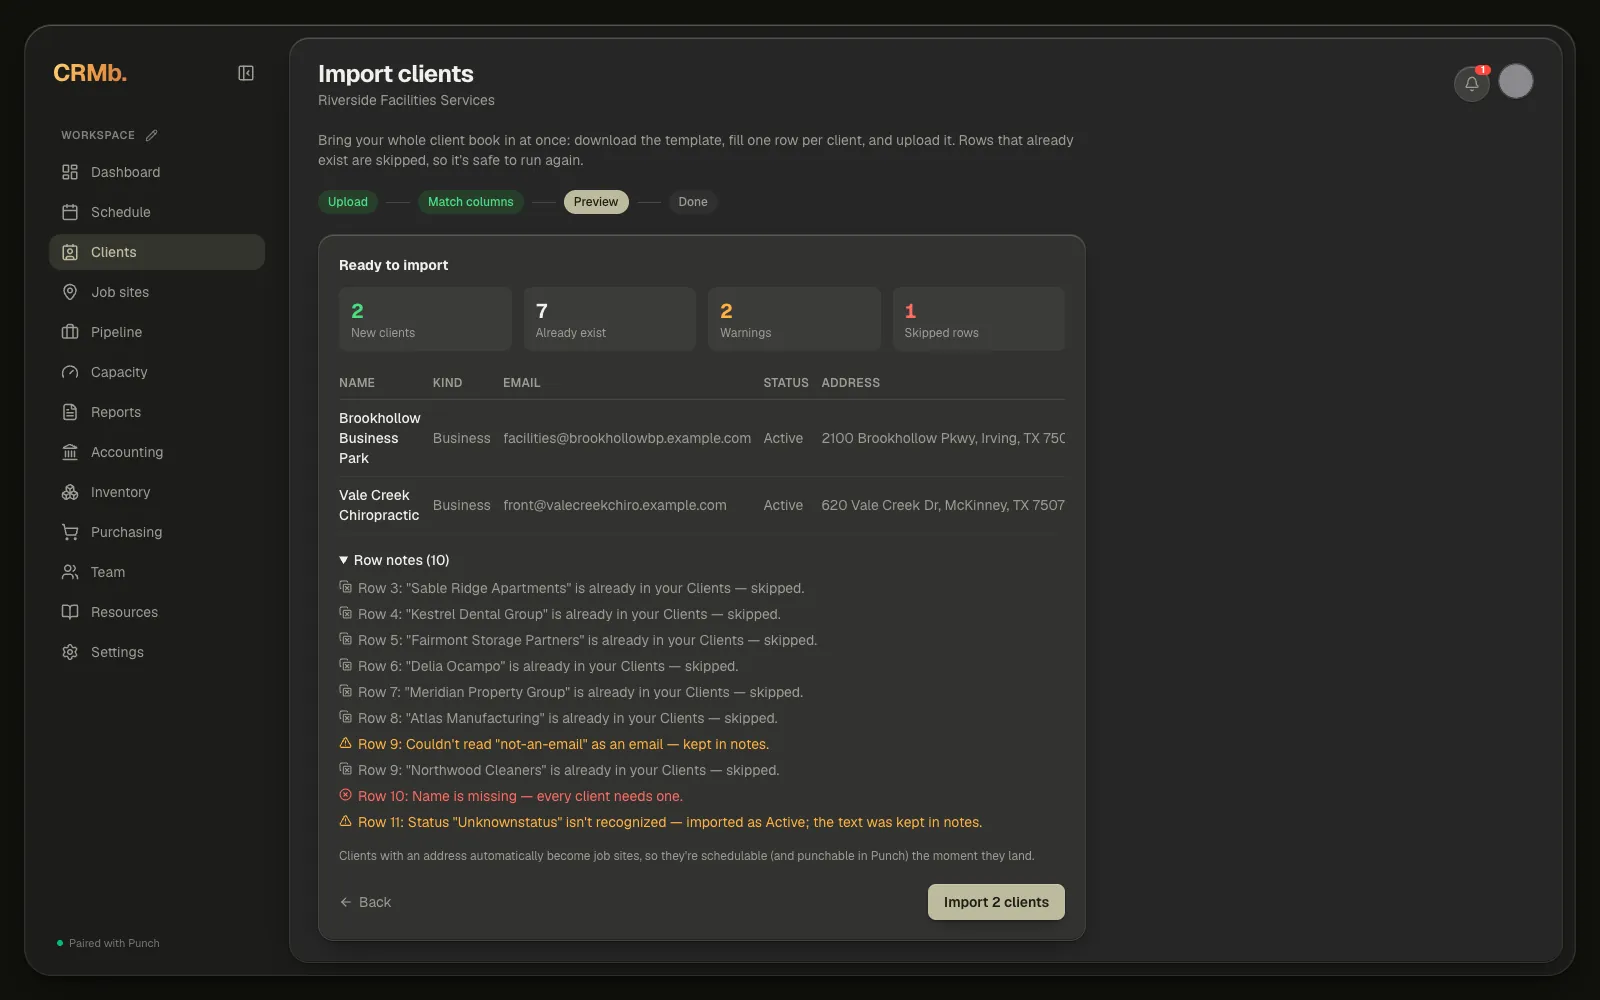
Task: Open notifications bell icon
Action: coord(1472,83)
